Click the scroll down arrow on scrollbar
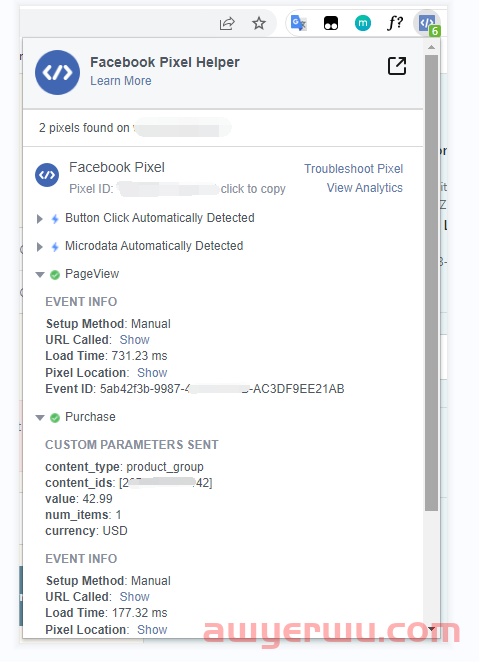 coord(431,629)
